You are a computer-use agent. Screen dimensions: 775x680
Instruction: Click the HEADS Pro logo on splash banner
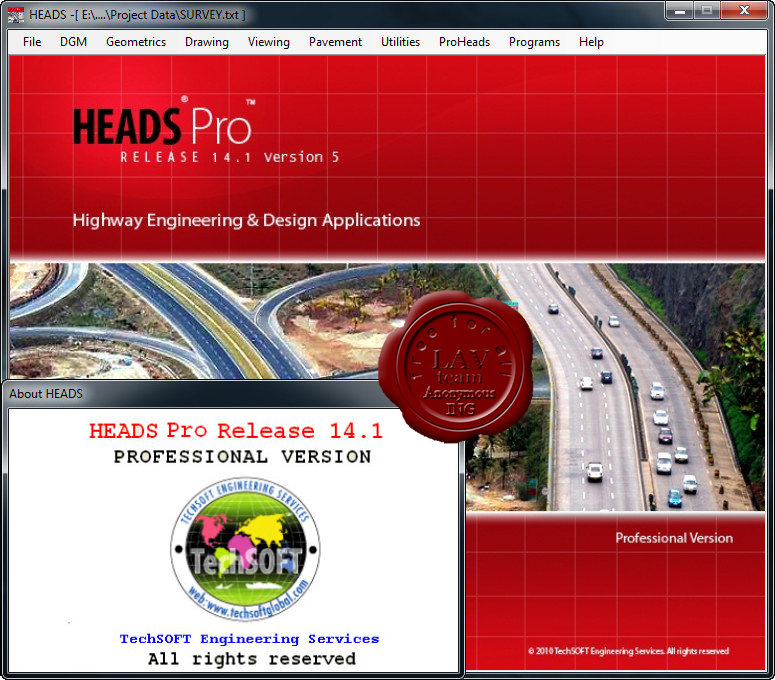pyautogui.click(x=164, y=121)
